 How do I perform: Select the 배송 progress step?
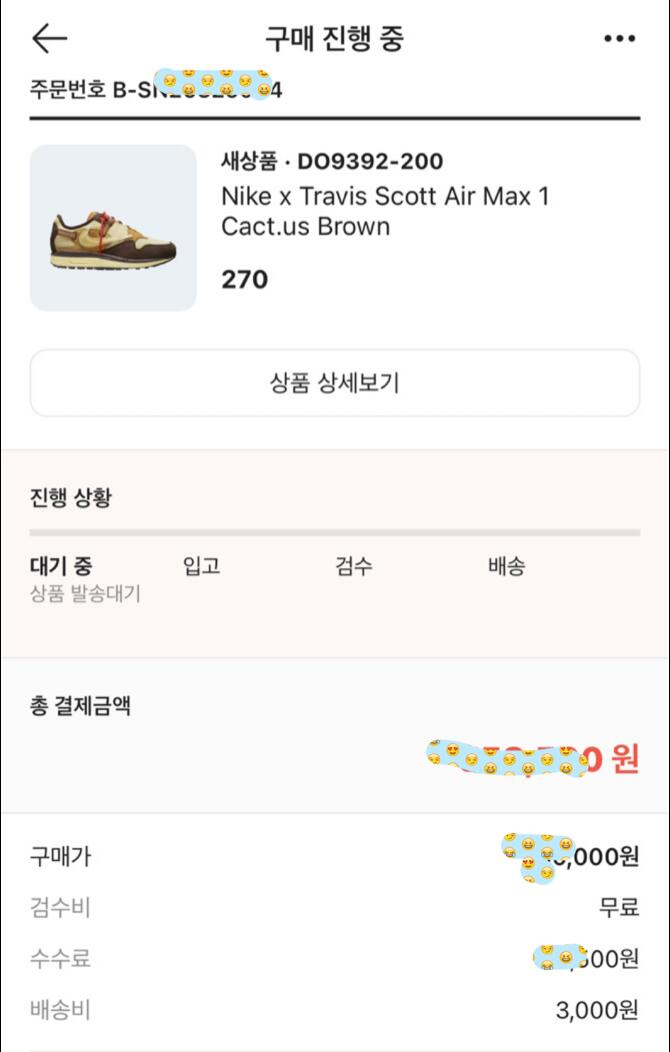[506, 567]
